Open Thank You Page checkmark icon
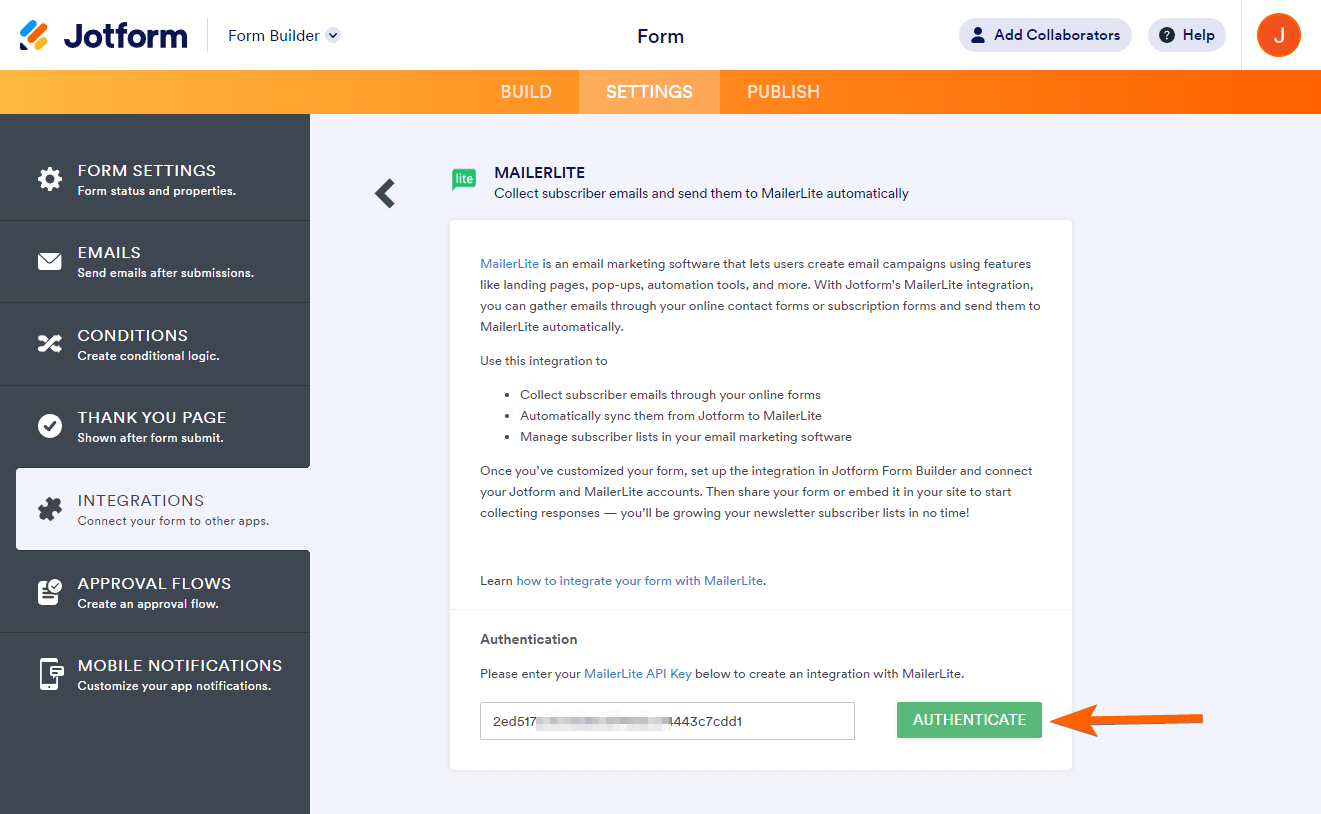Viewport: 1321px width, 814px height. (x=50, y=426)
